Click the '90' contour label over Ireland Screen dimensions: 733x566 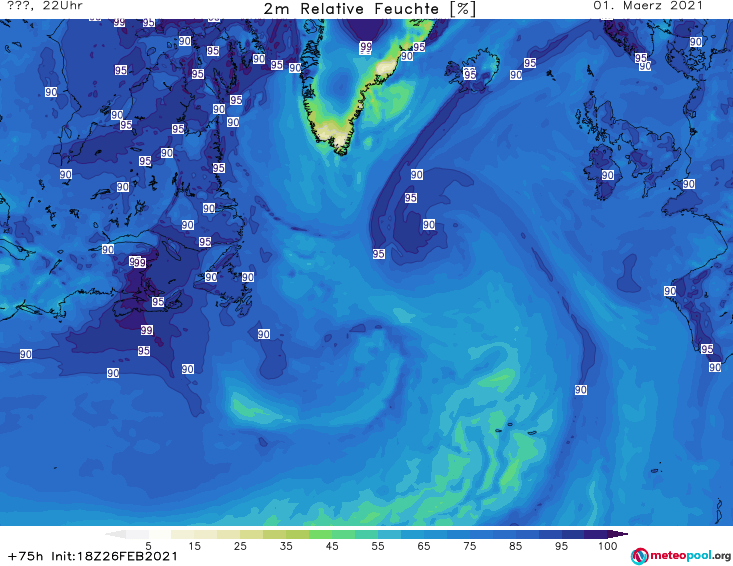607,175
